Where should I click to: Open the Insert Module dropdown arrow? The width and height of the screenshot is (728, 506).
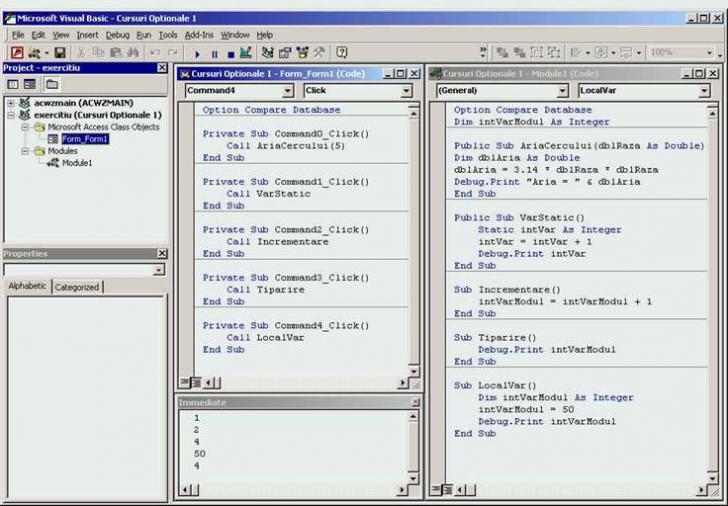46,53
